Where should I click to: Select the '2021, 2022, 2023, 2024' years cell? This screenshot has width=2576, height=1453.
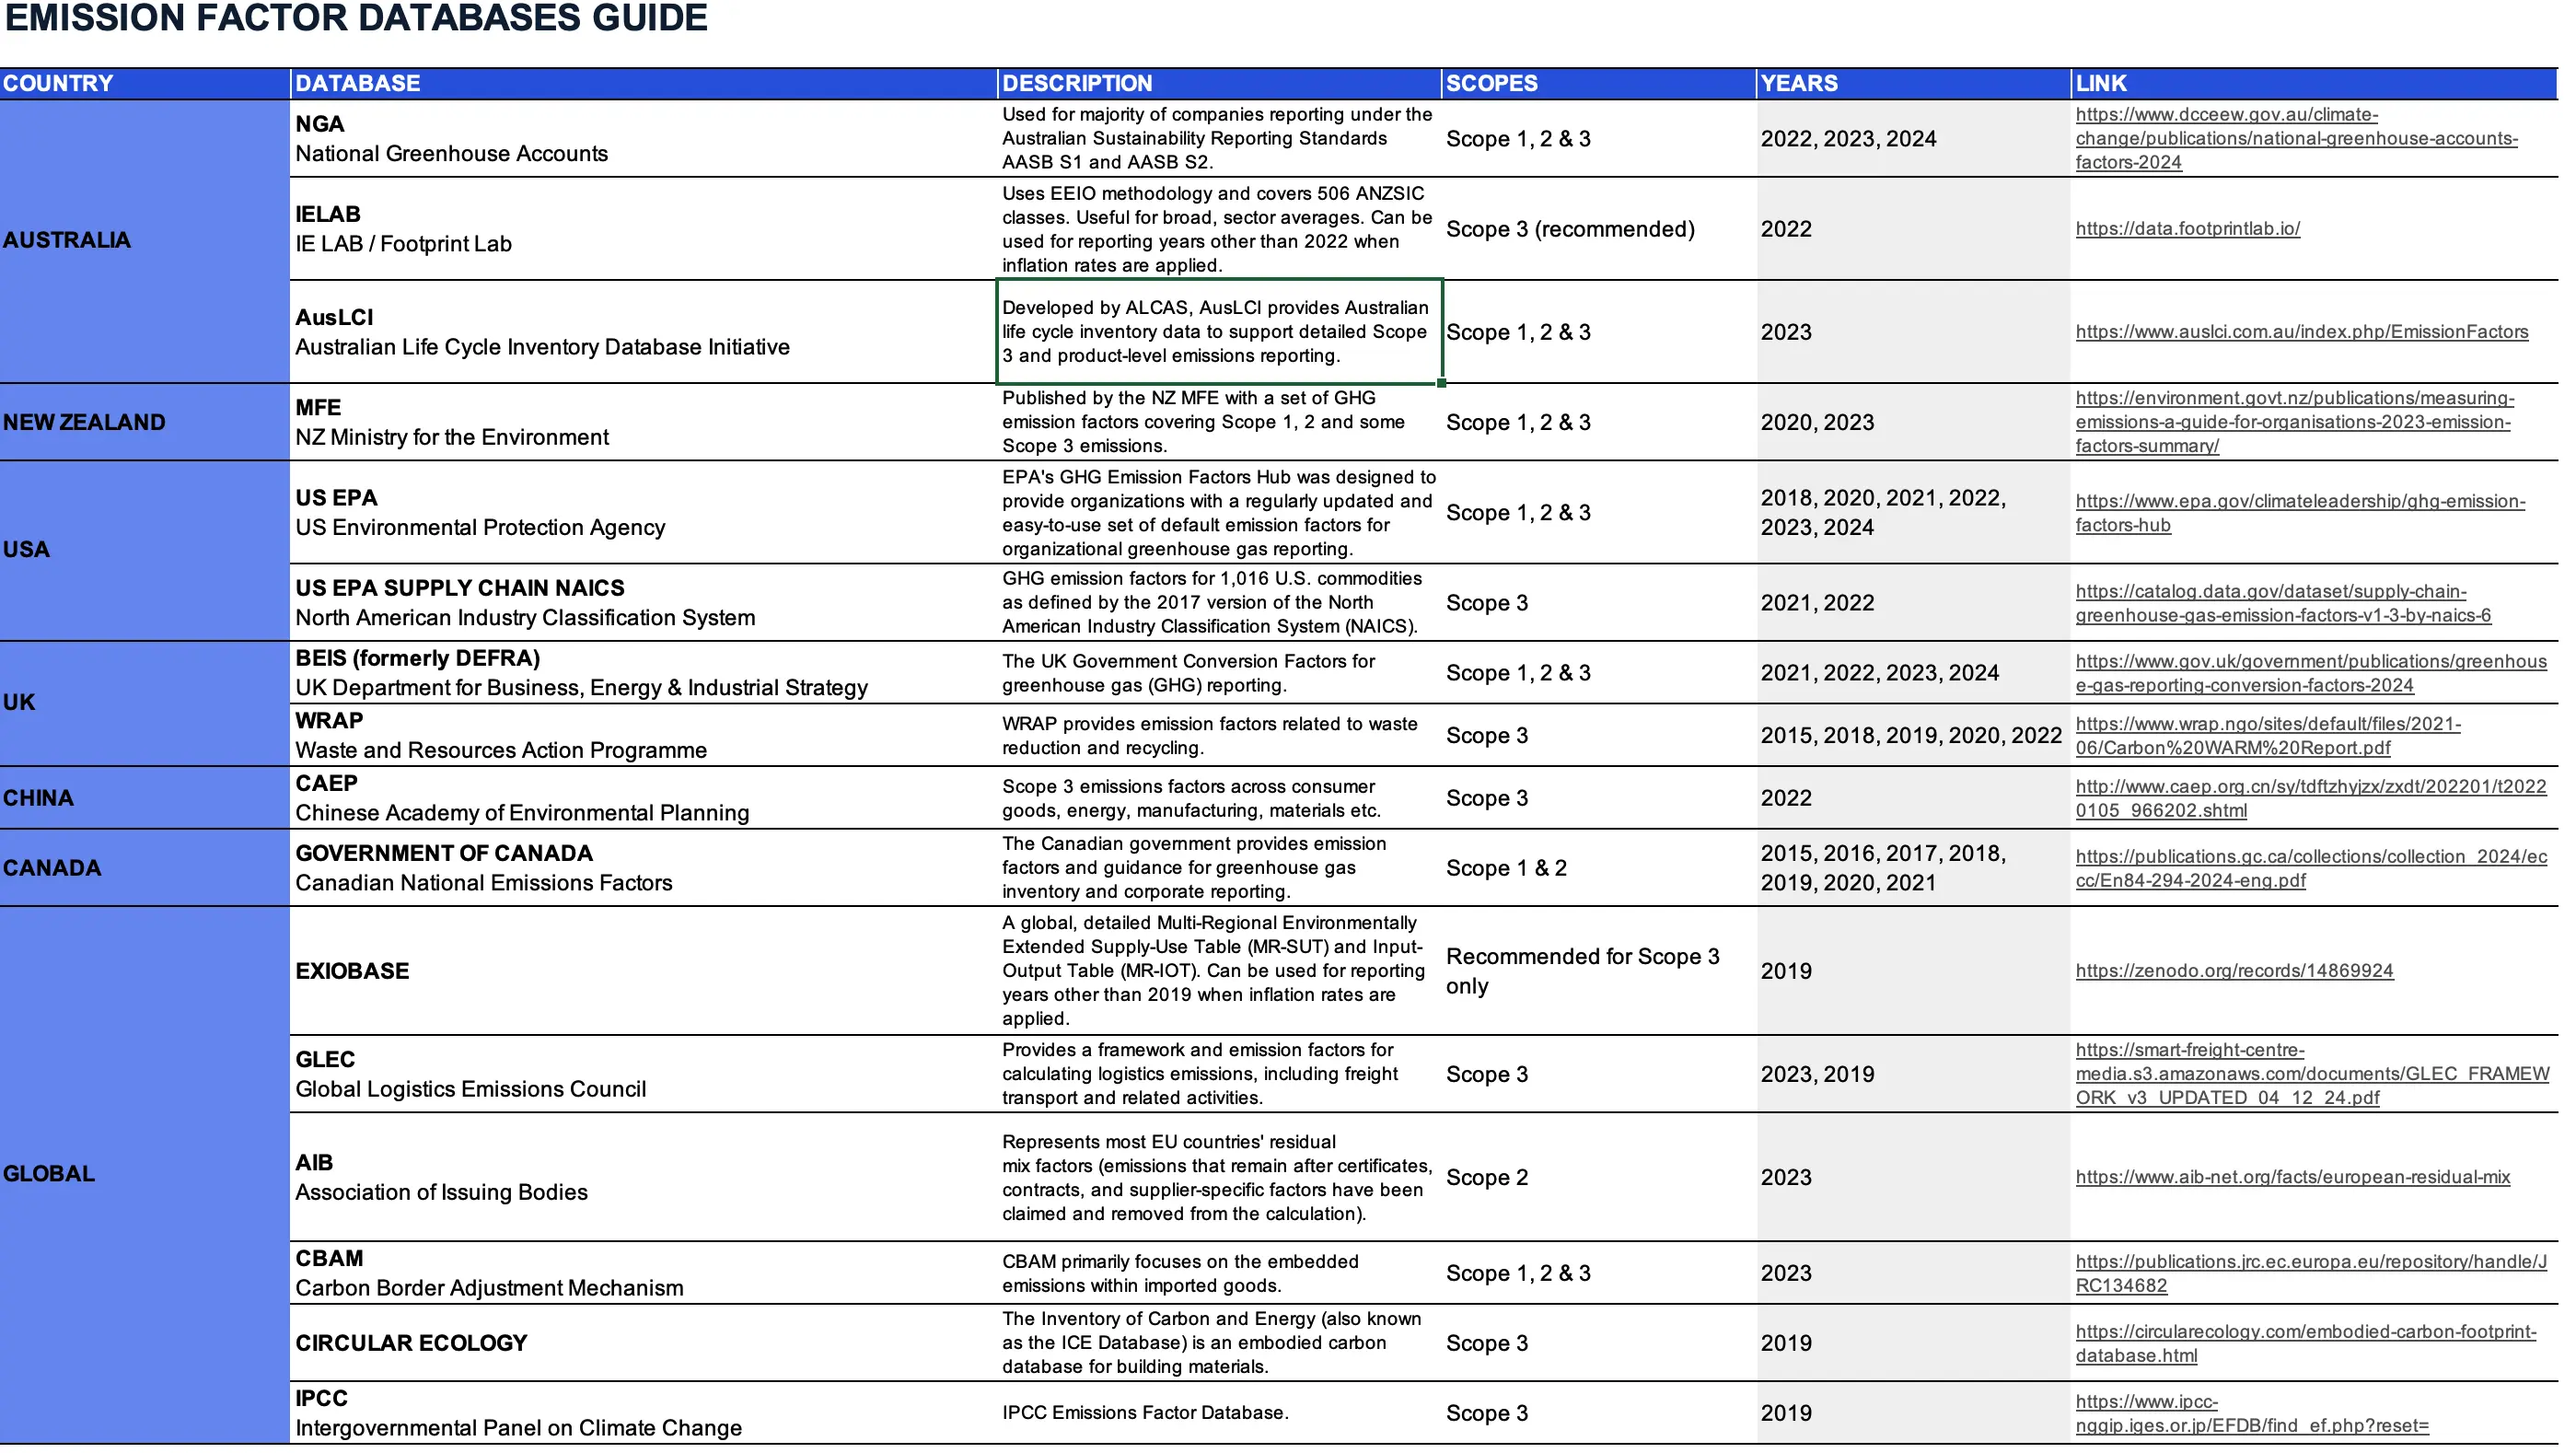[x=1913, y=673]
